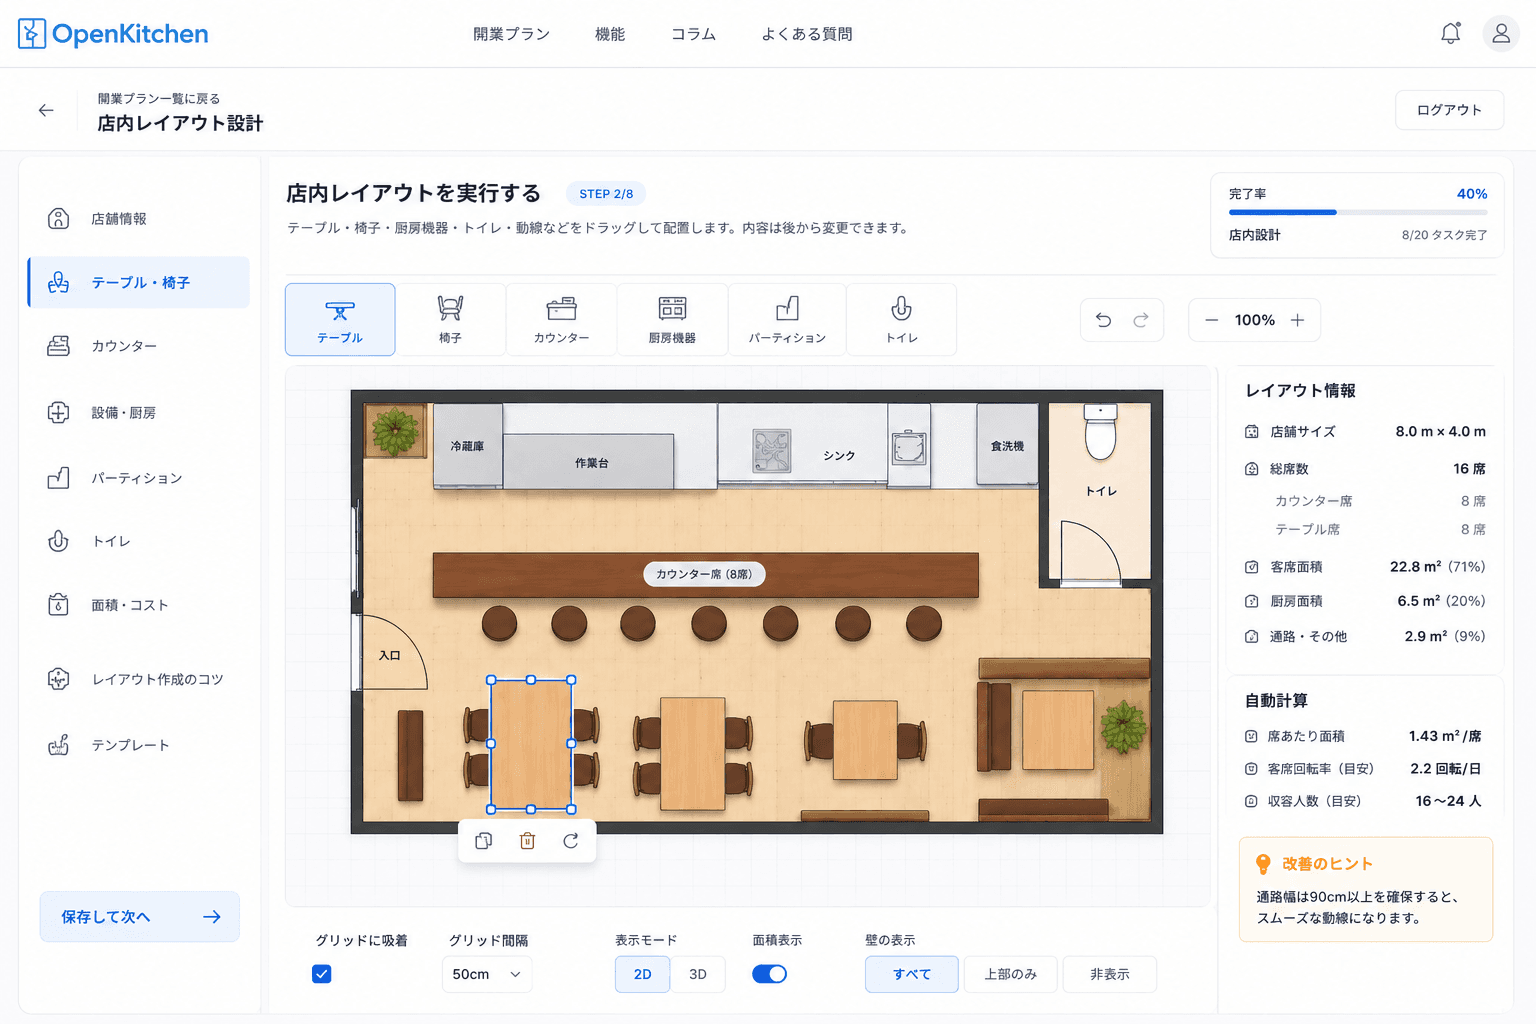Click the ログアウト button
The width and height of the screenshot is (1536, 1024).
coord(1449,110)
